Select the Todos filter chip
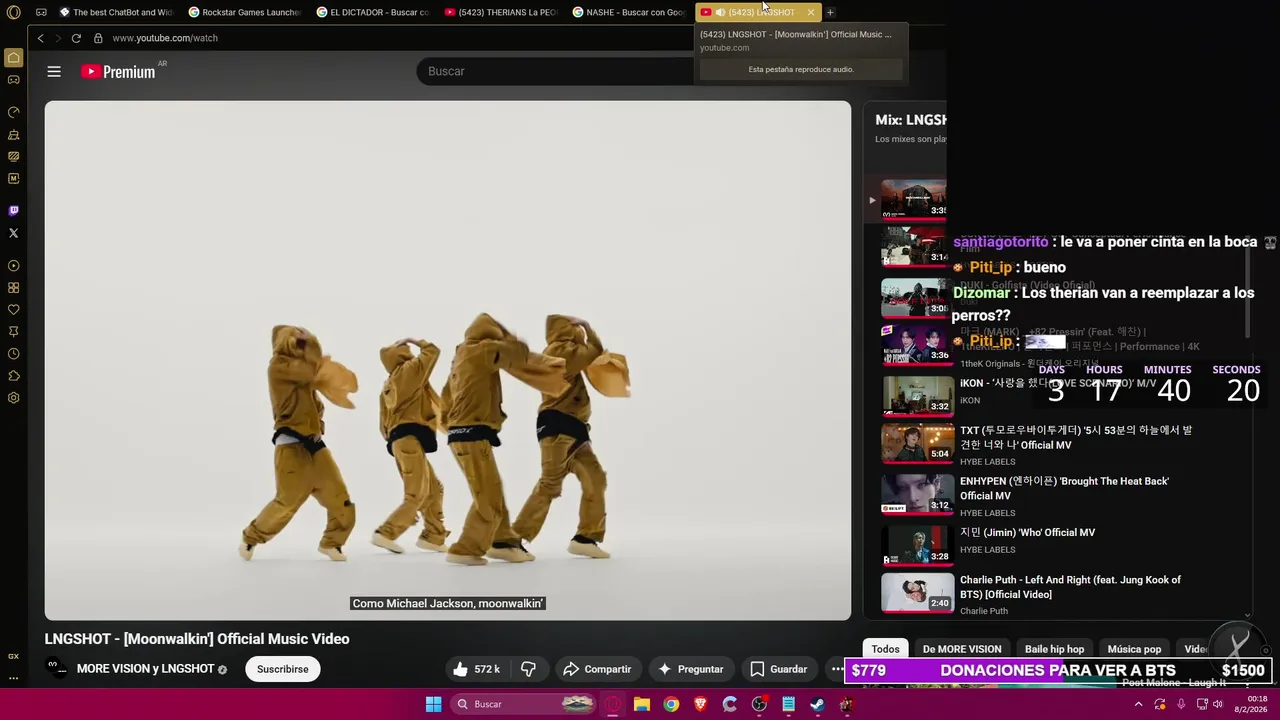This screenshot has height=720, width=1280. (885, 649)
